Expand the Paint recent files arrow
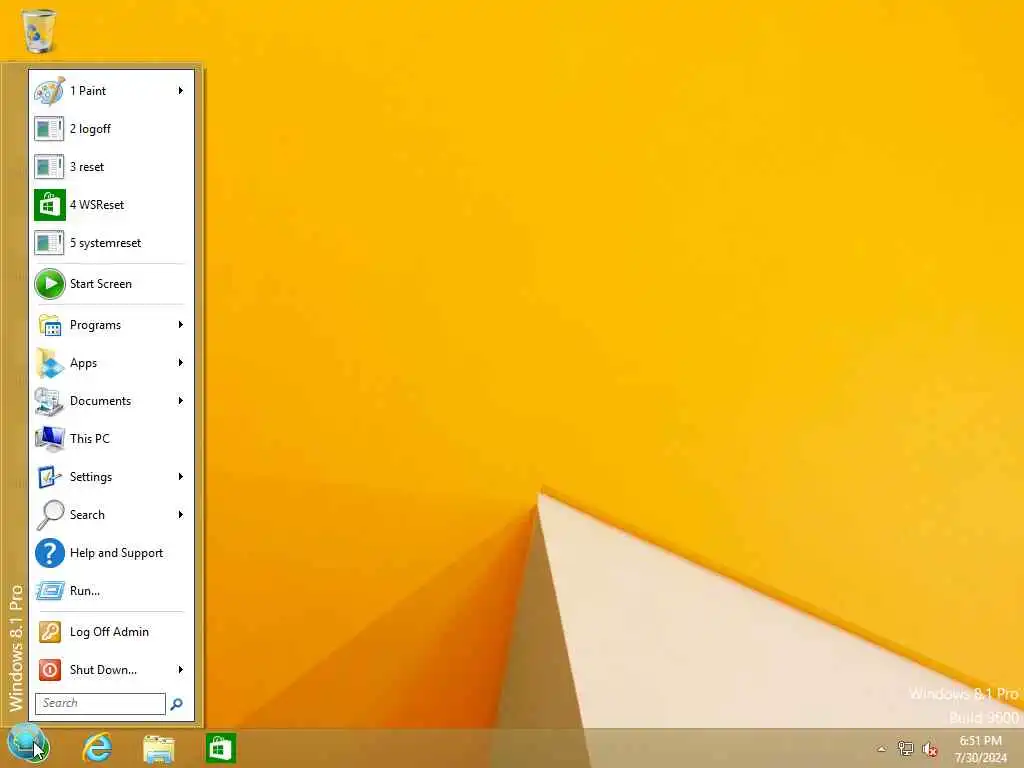The image size is (1024, 768). (x=180, y=91)
